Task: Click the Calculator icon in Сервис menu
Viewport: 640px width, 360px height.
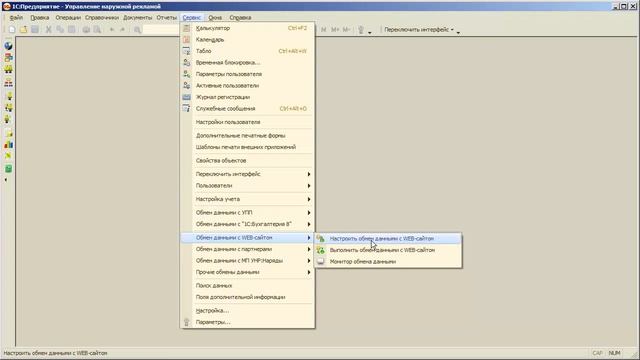Action: click(187, 28)
